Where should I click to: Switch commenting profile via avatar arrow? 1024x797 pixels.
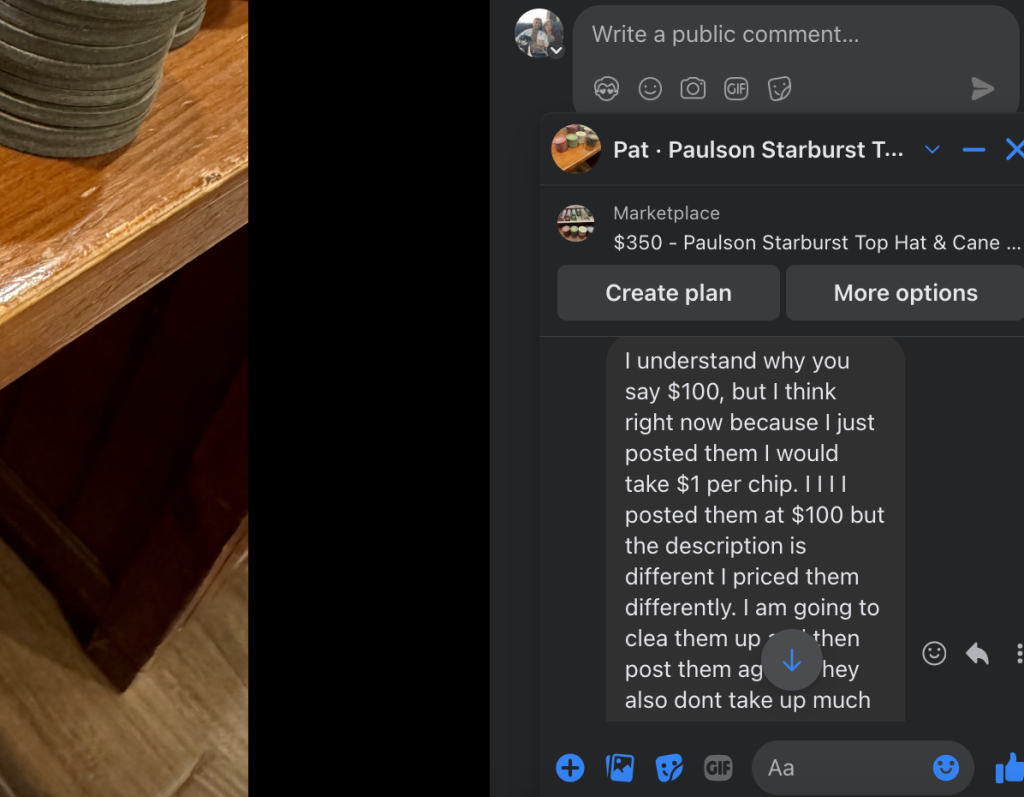[556, 50]
